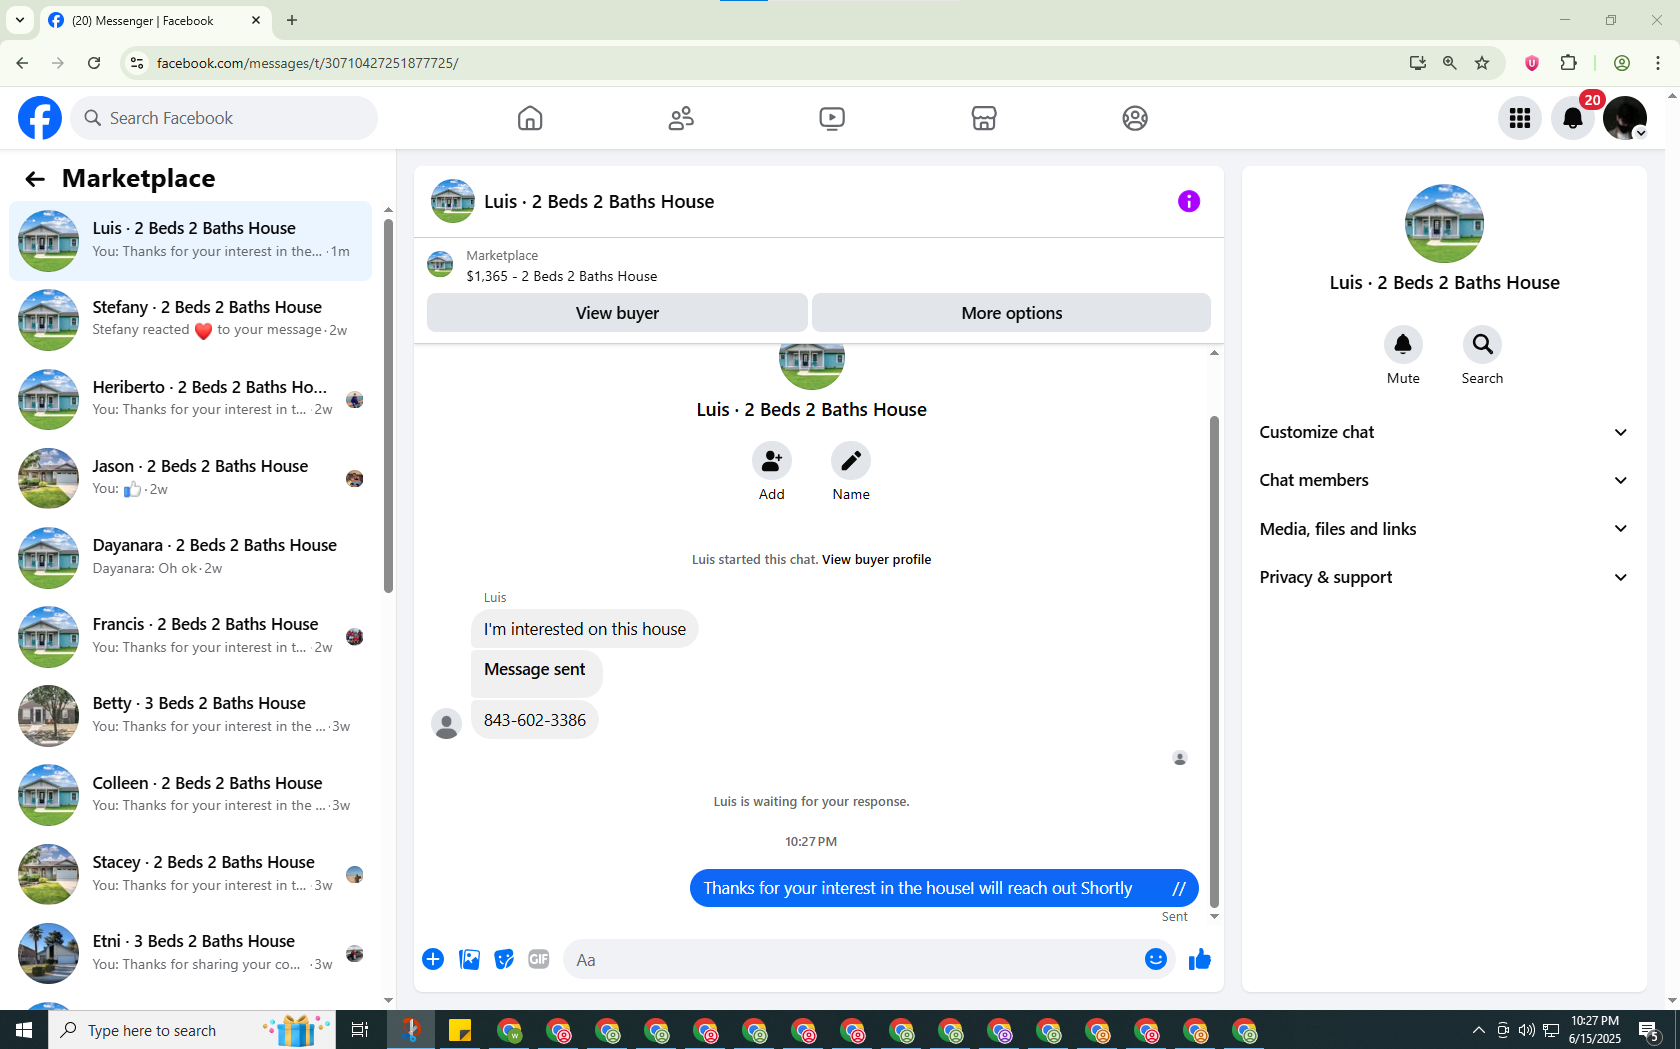
Task: Expand Chat members section
Action: pyautogui.click(x=1444, y=480)
